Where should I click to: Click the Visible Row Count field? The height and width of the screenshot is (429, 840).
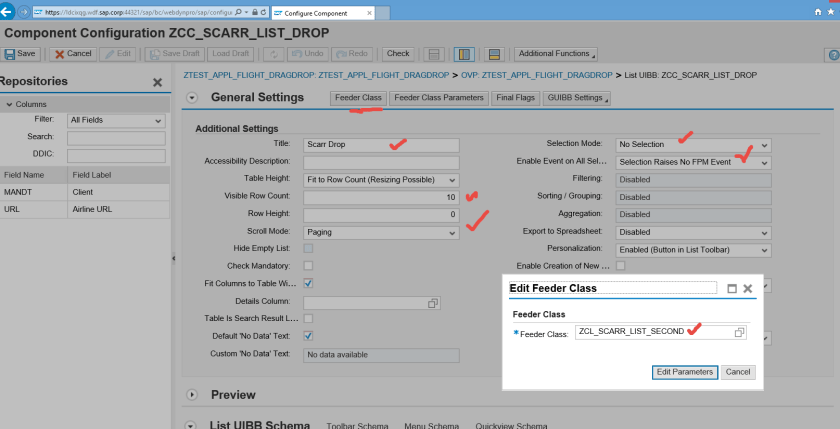[381, 198]
